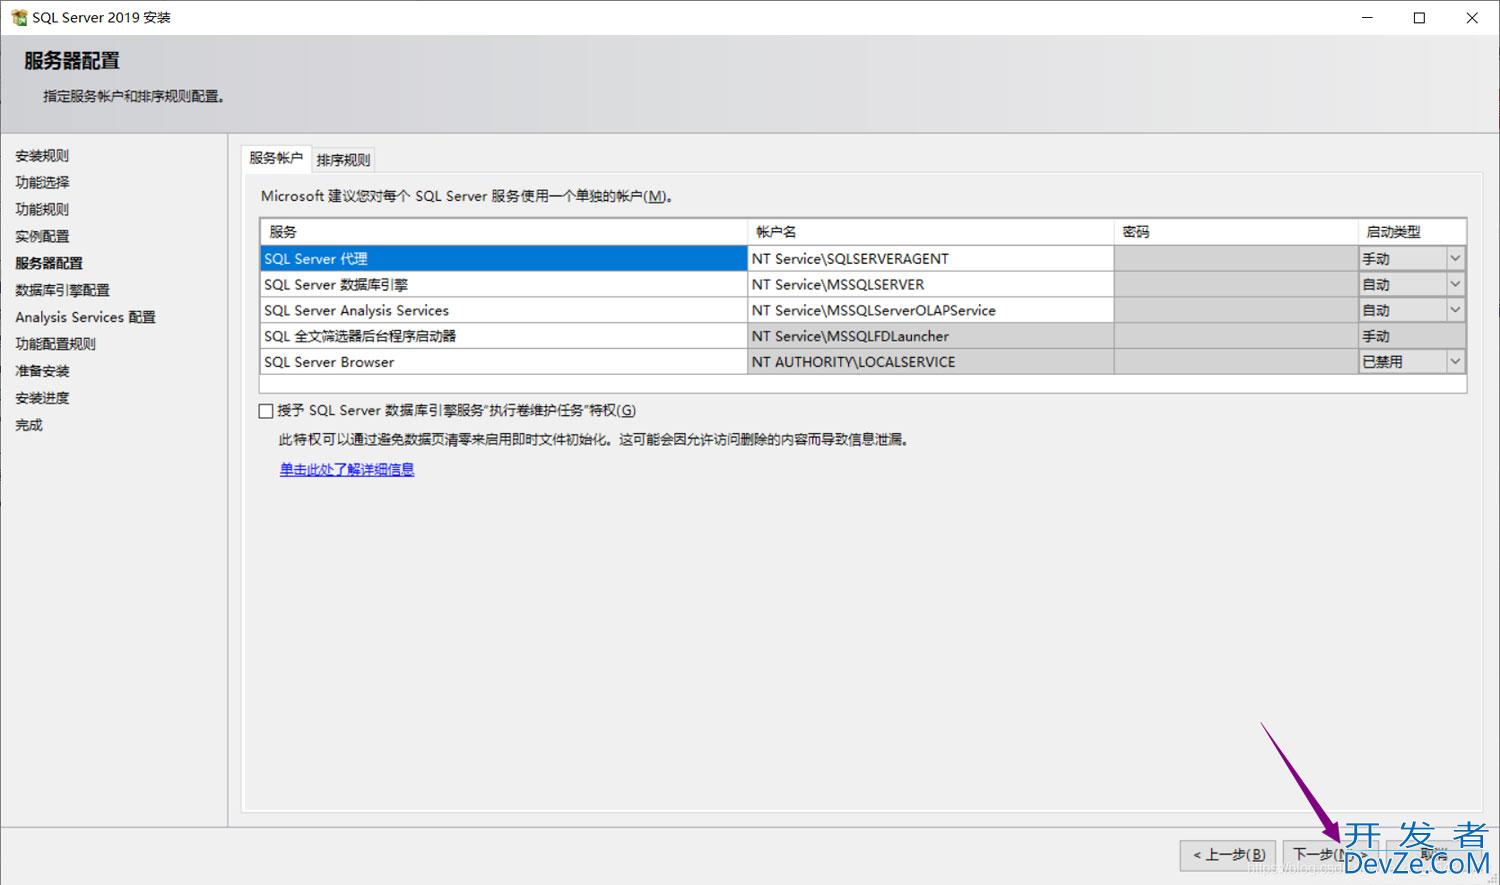Viewport: 1500px width, 885px height.
Task: Enable the 执行卷维护任务 privilege checkbox
Action: 266,411
